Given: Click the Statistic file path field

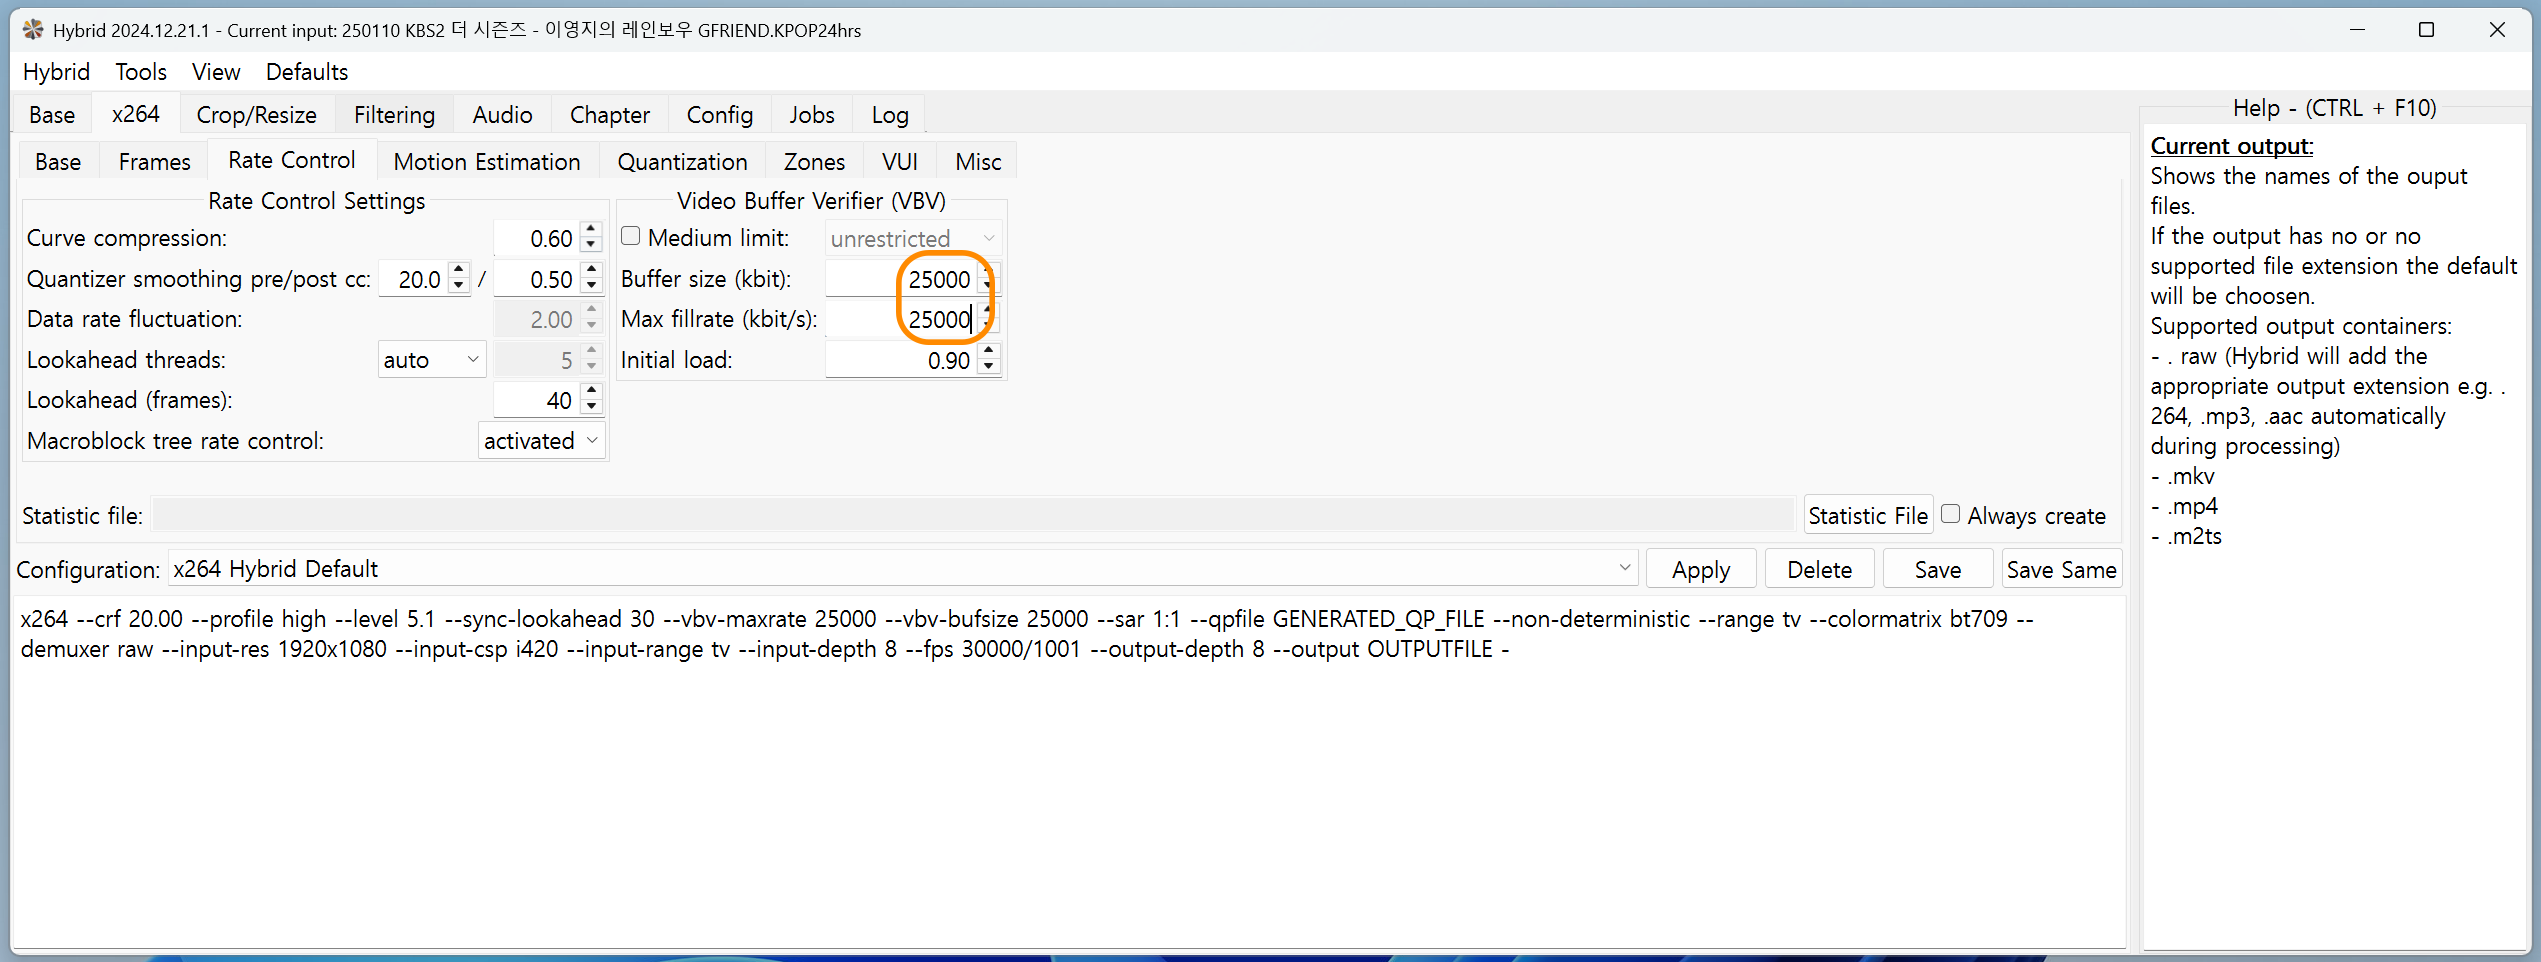Looking at the screenshot, I should pos(973,515).
